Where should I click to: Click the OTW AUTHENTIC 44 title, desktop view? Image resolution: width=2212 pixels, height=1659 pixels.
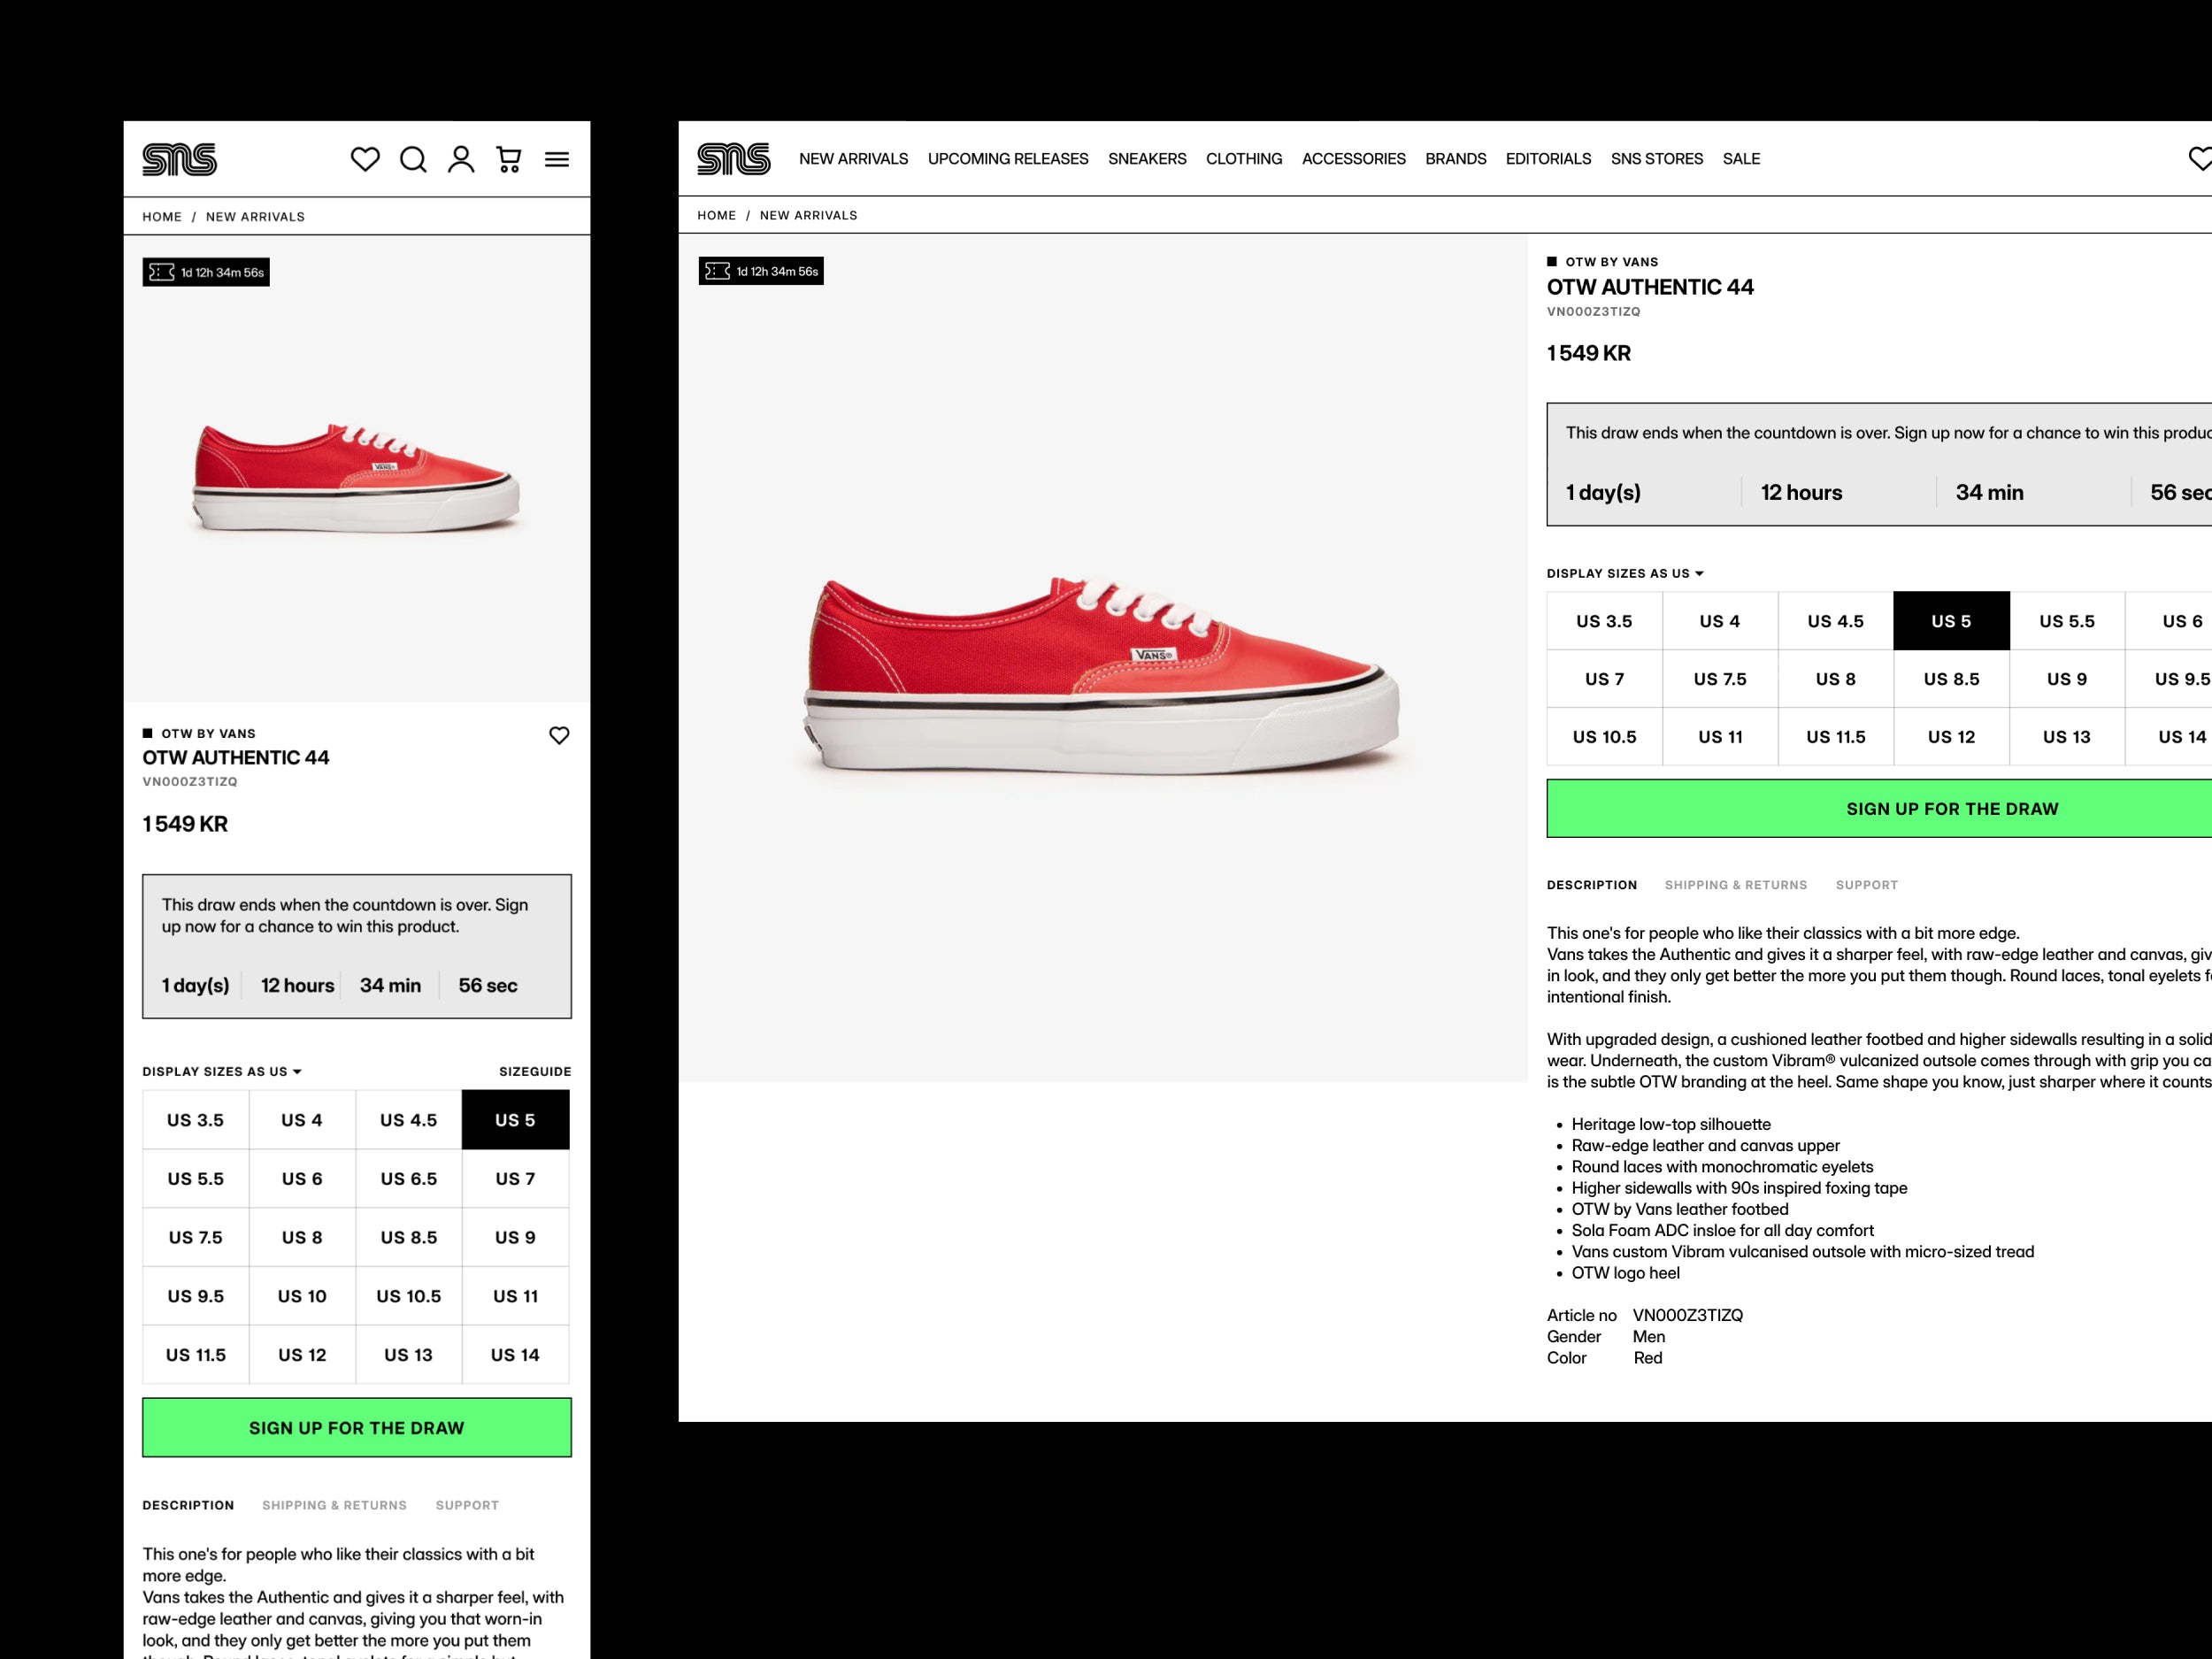click(x=1650, y=287)
